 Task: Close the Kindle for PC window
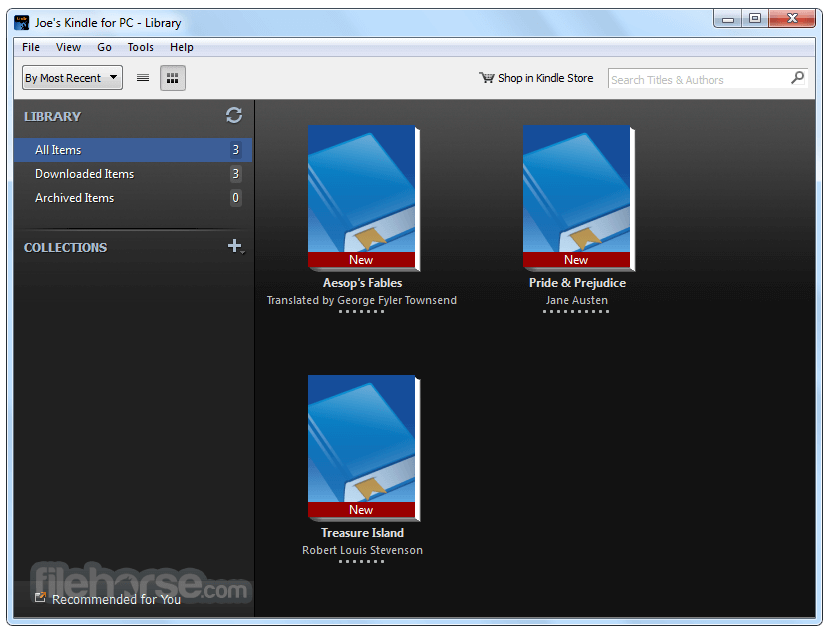pos(792,19)
